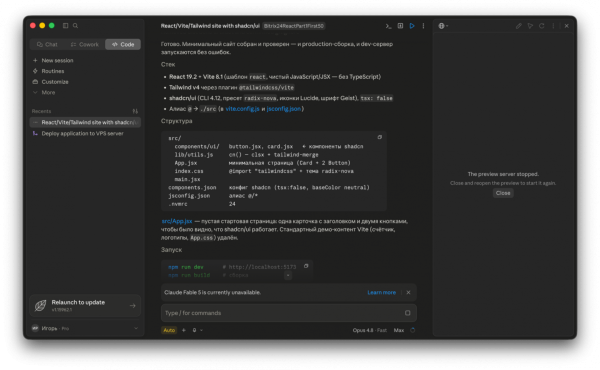600x370 pixels.
Task: Dismiss the Claude Fable 5 unavailable banner
Action: pyautogui.click(x=408, y=293)
